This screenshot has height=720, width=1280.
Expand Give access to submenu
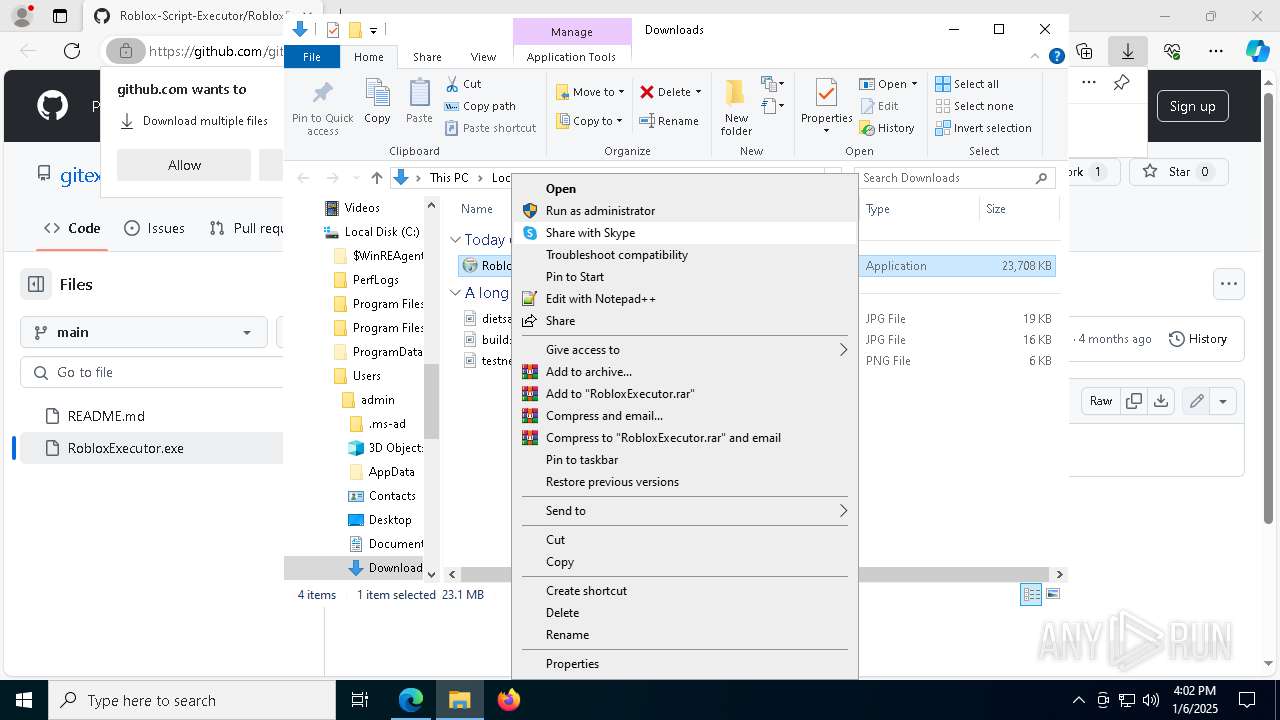tap(685, 350)
